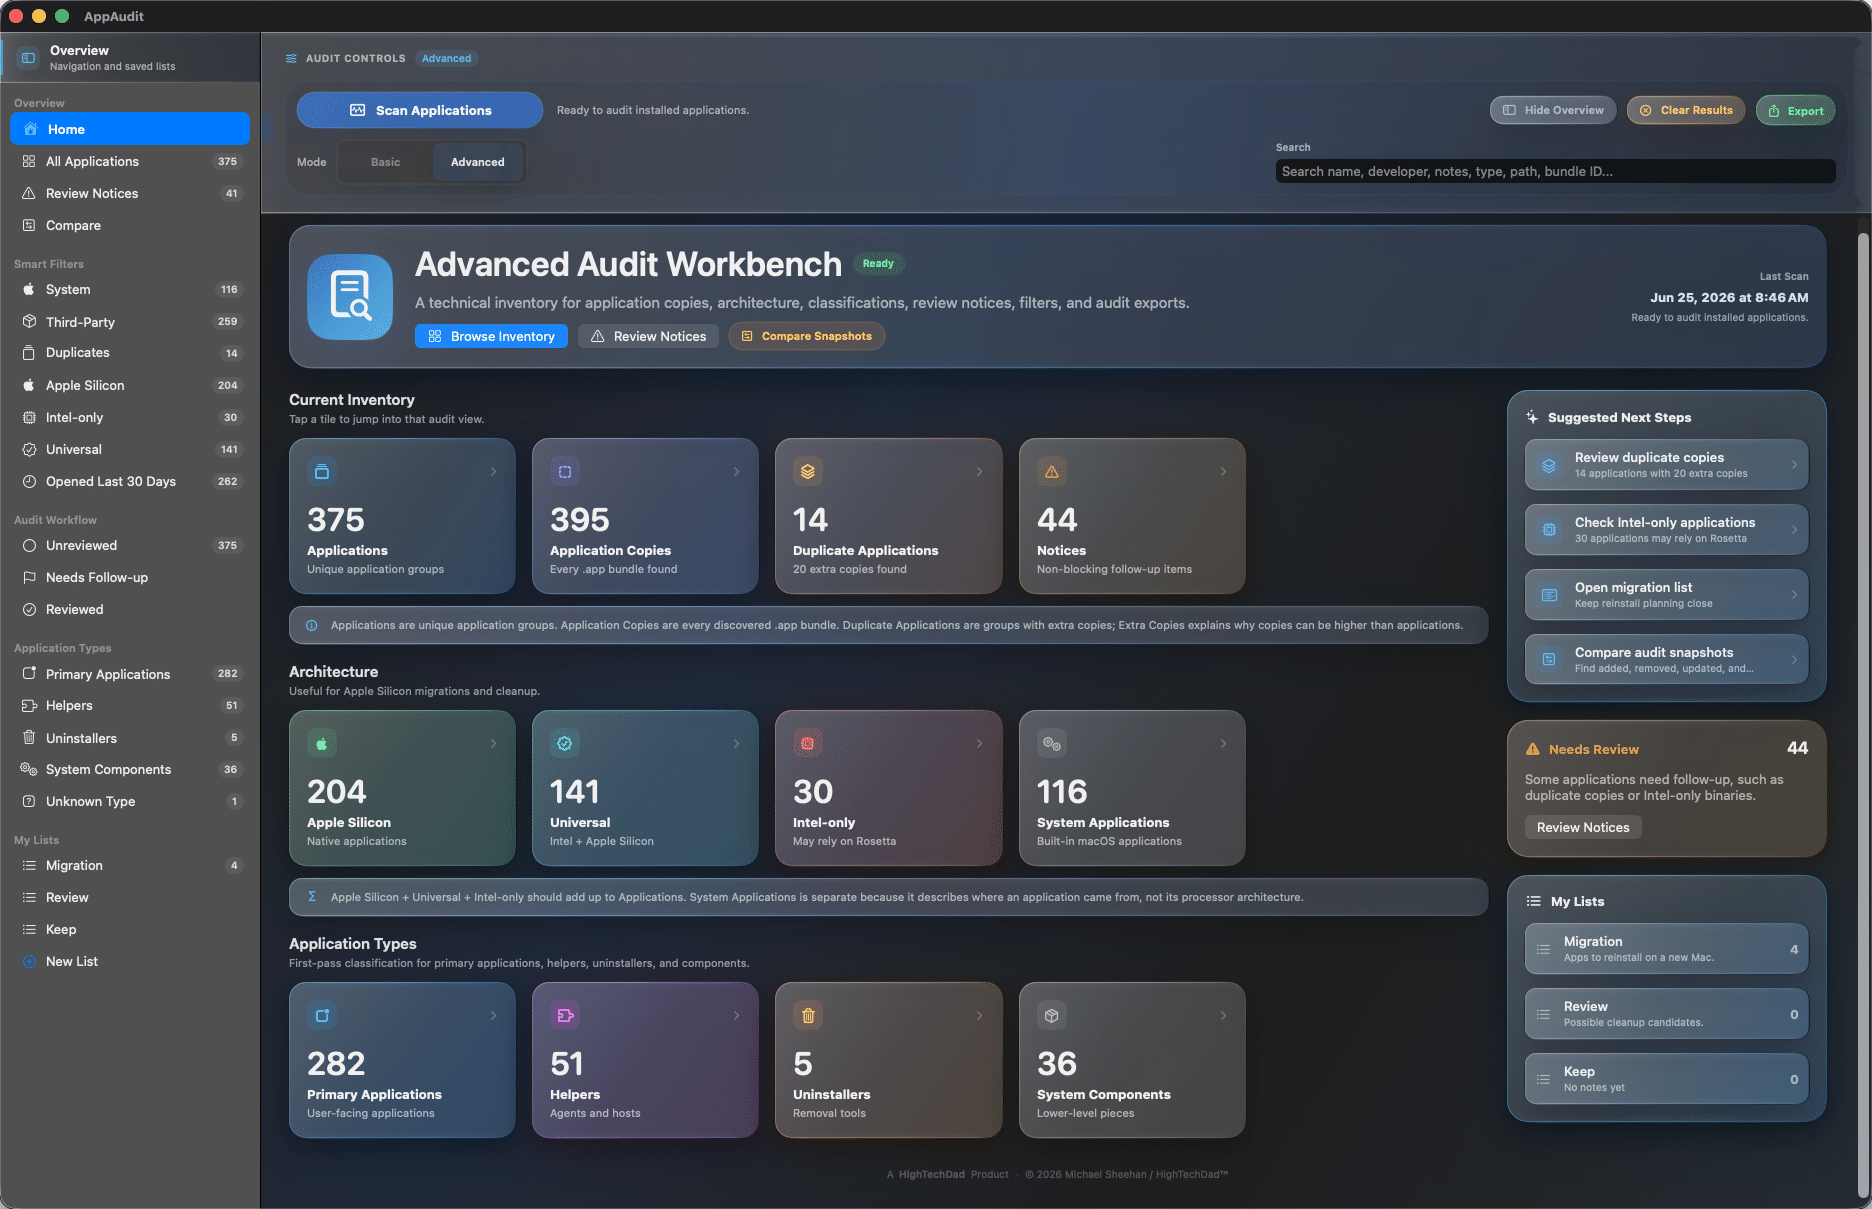Select the Intel-only smart filter
Screen dimensions: 1872x1209
130,417
